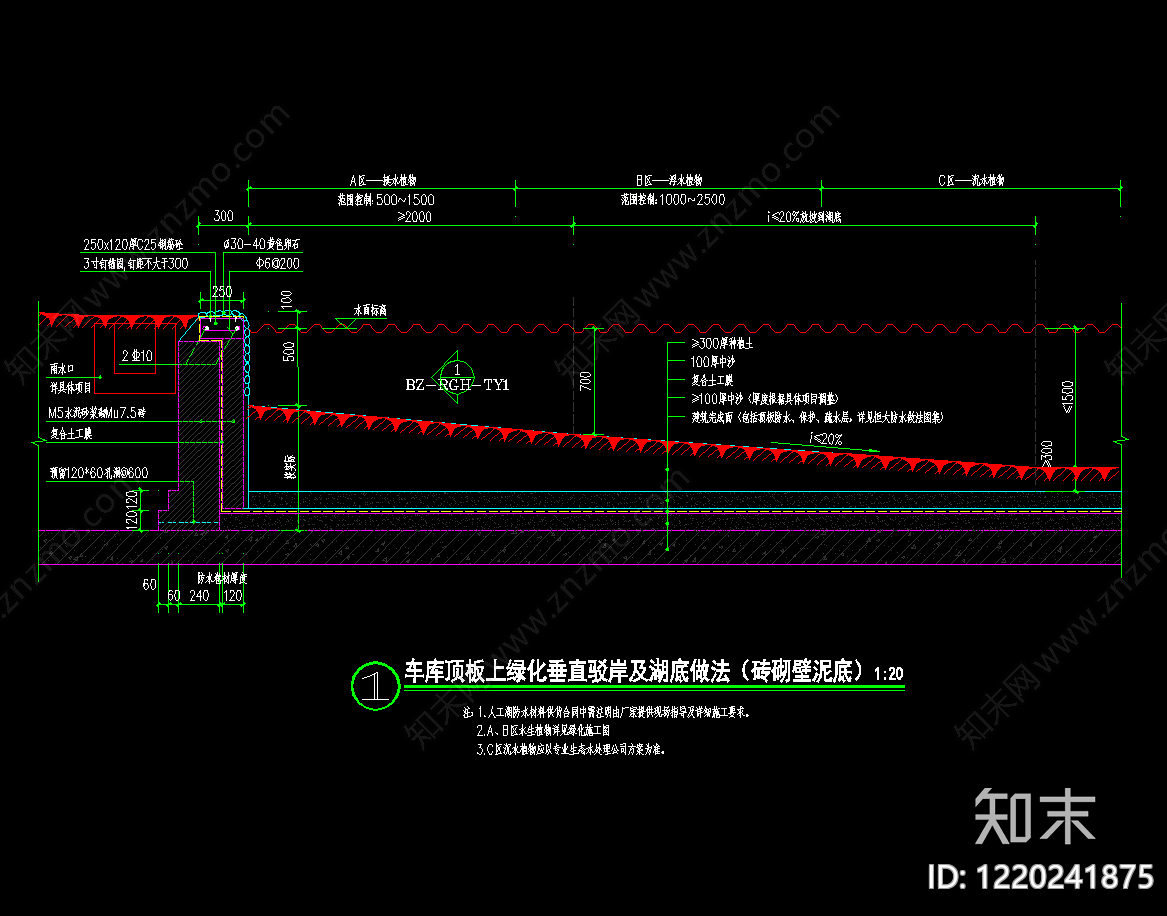Click the ≥300厚 planting soil layer note
The image size is (1167, 916).
[722, 344]
